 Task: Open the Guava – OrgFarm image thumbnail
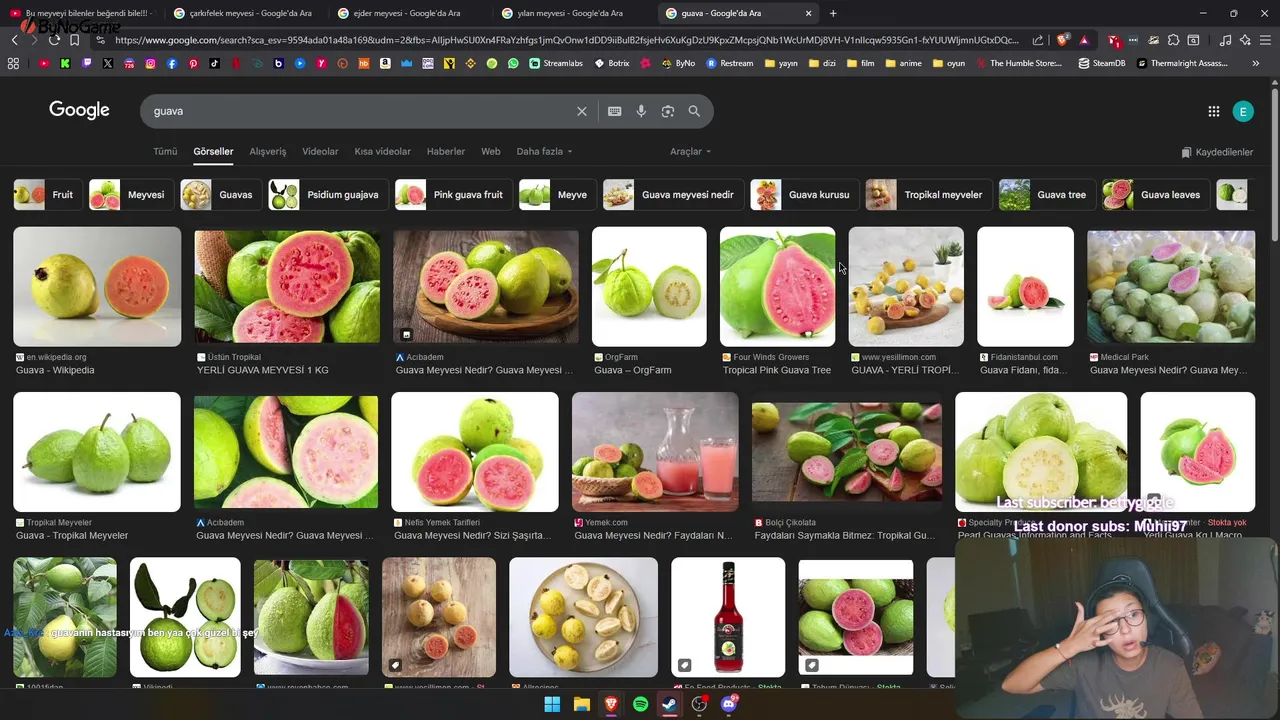649,286
